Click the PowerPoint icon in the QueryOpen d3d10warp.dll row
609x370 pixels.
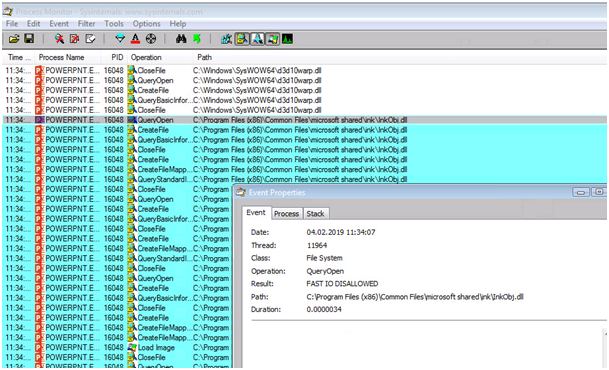click(40, 80)
